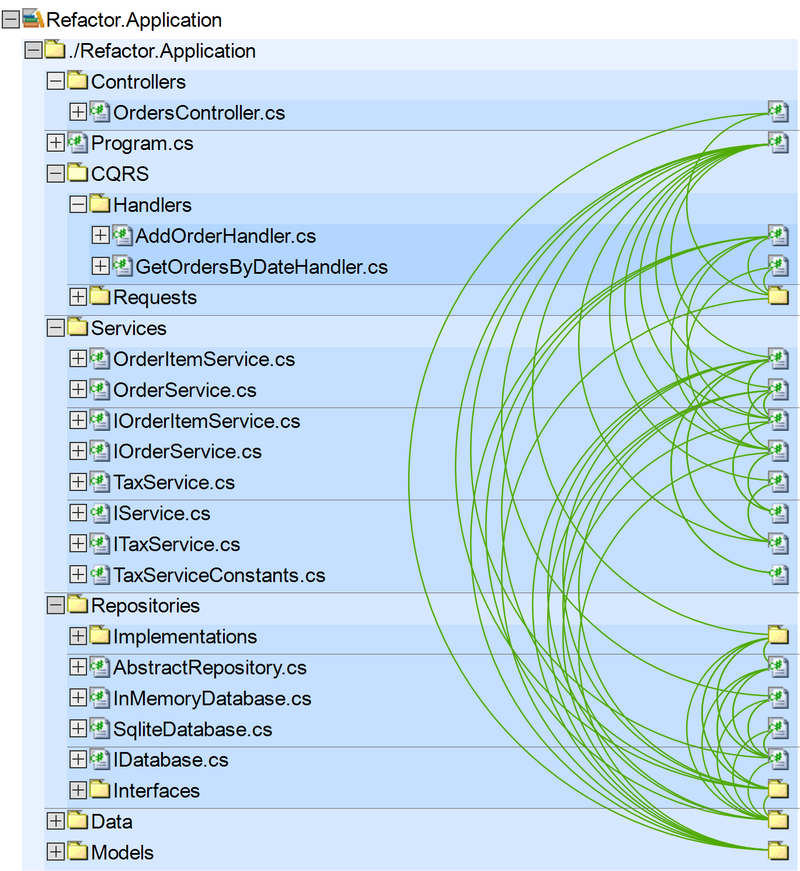Click IDatabase.cs dependency node at right edge
800x871 pixels.
tap(778, 759)
